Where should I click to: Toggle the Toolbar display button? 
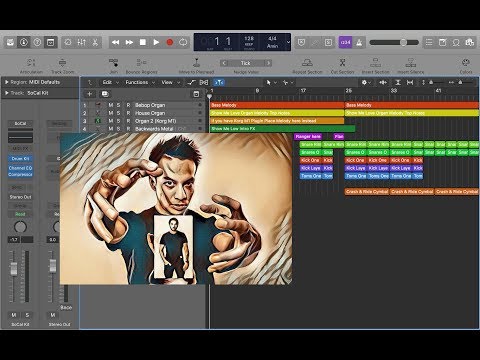pyautogui.click(x=50, y=42)
